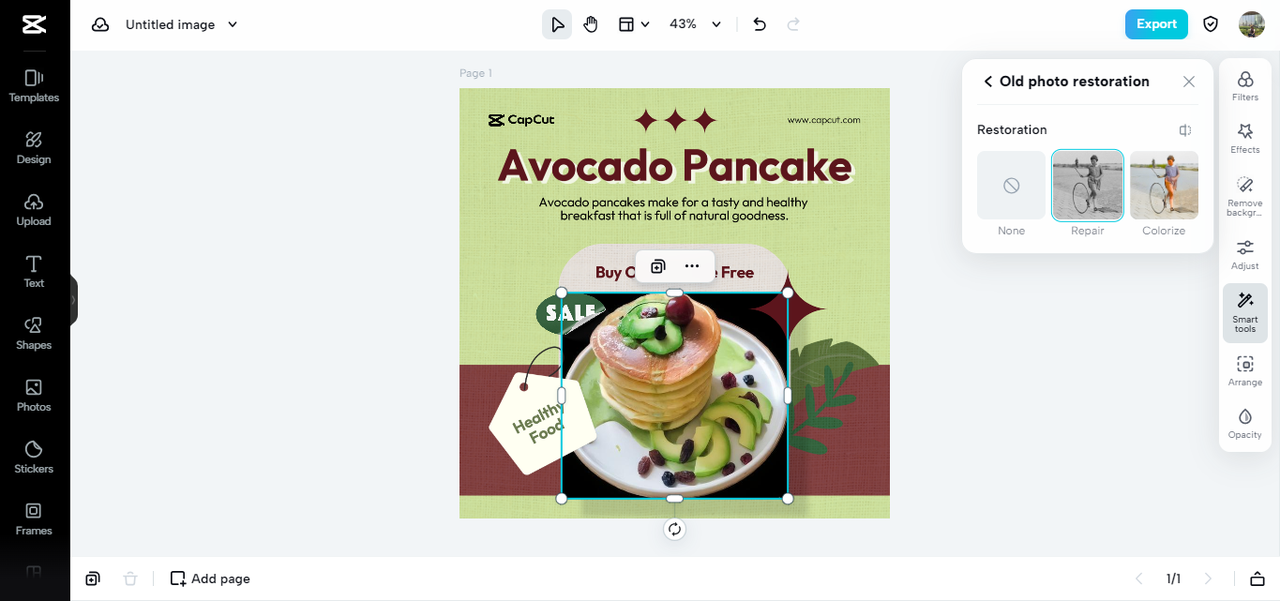
Task: Open the layout resize dropdown
Action: (x=634, y=24)
